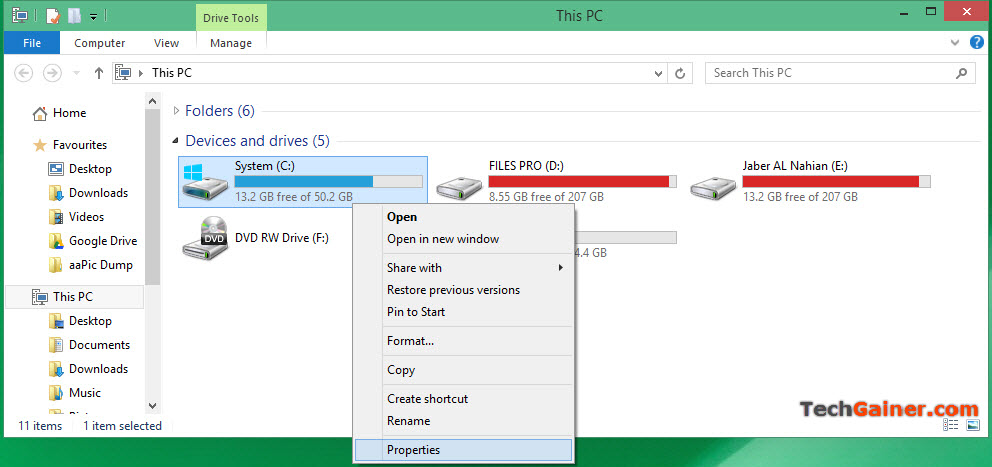Go up one level with Up arrow
Screen dimensions: 992x467
[98, 73]
